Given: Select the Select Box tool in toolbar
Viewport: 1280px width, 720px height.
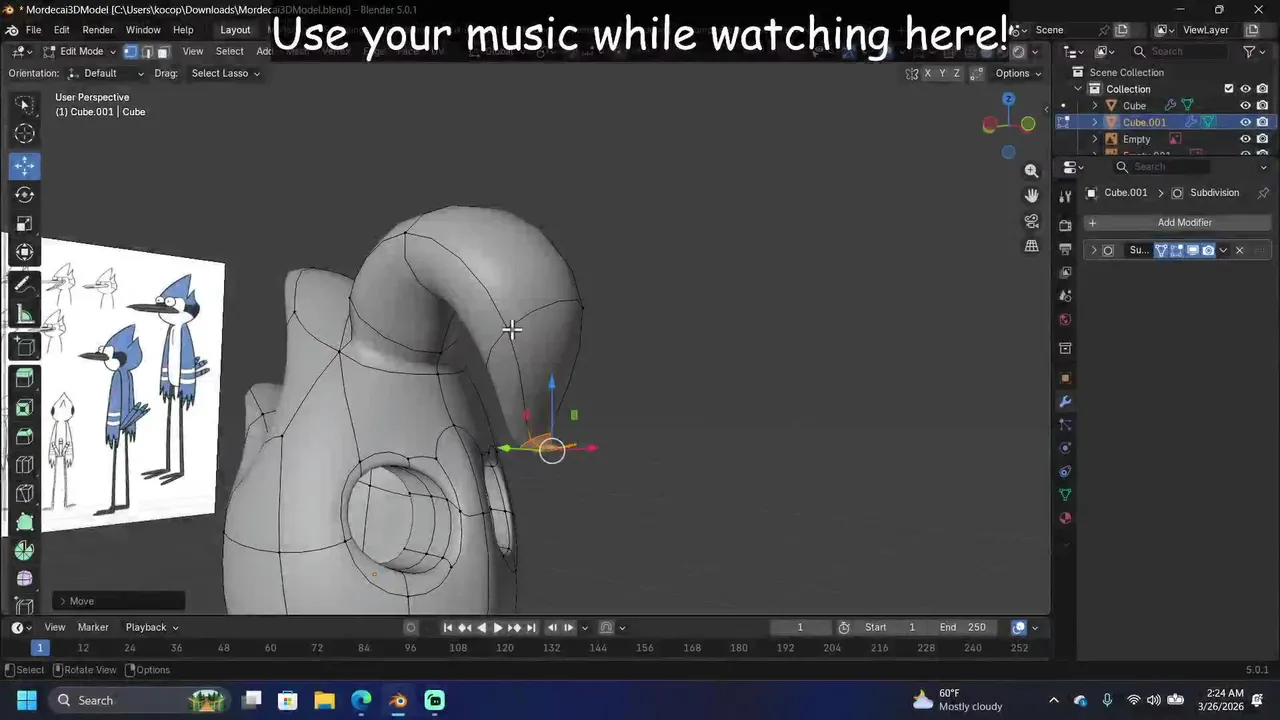Looking at the screenshot, I should tap(25, 105).
